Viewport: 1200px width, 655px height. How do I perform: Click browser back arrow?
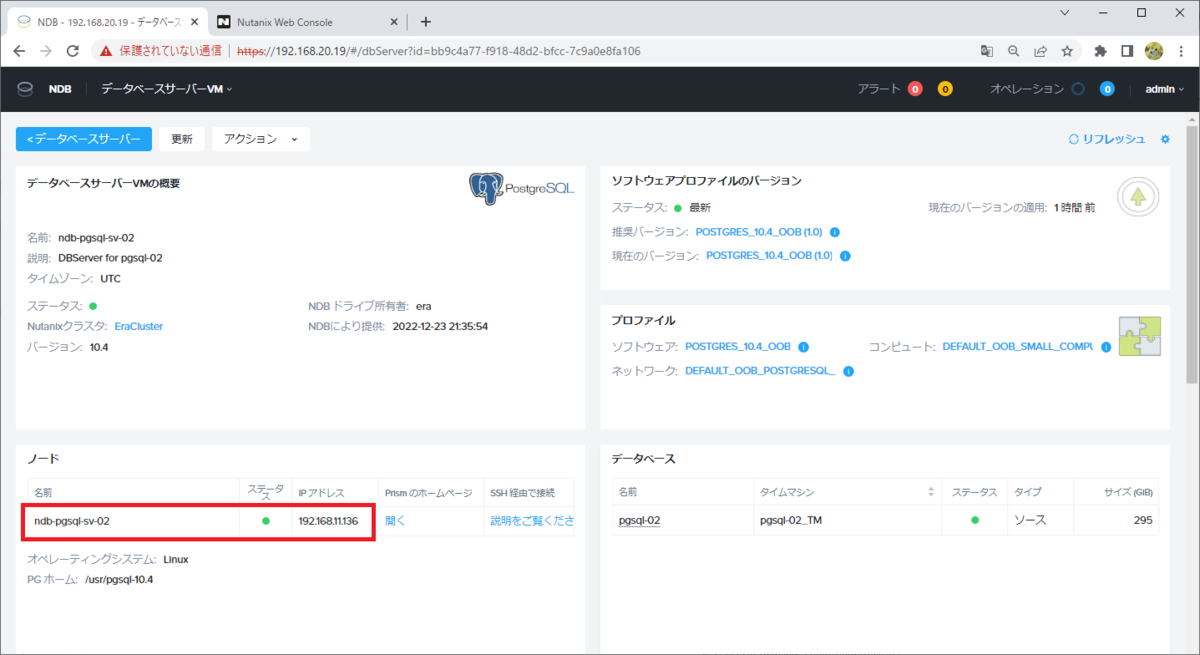[20, 50]
